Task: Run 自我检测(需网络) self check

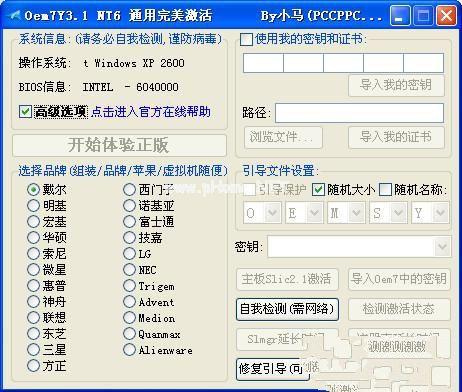Action: pyautogui.click(x=287, y=309)
